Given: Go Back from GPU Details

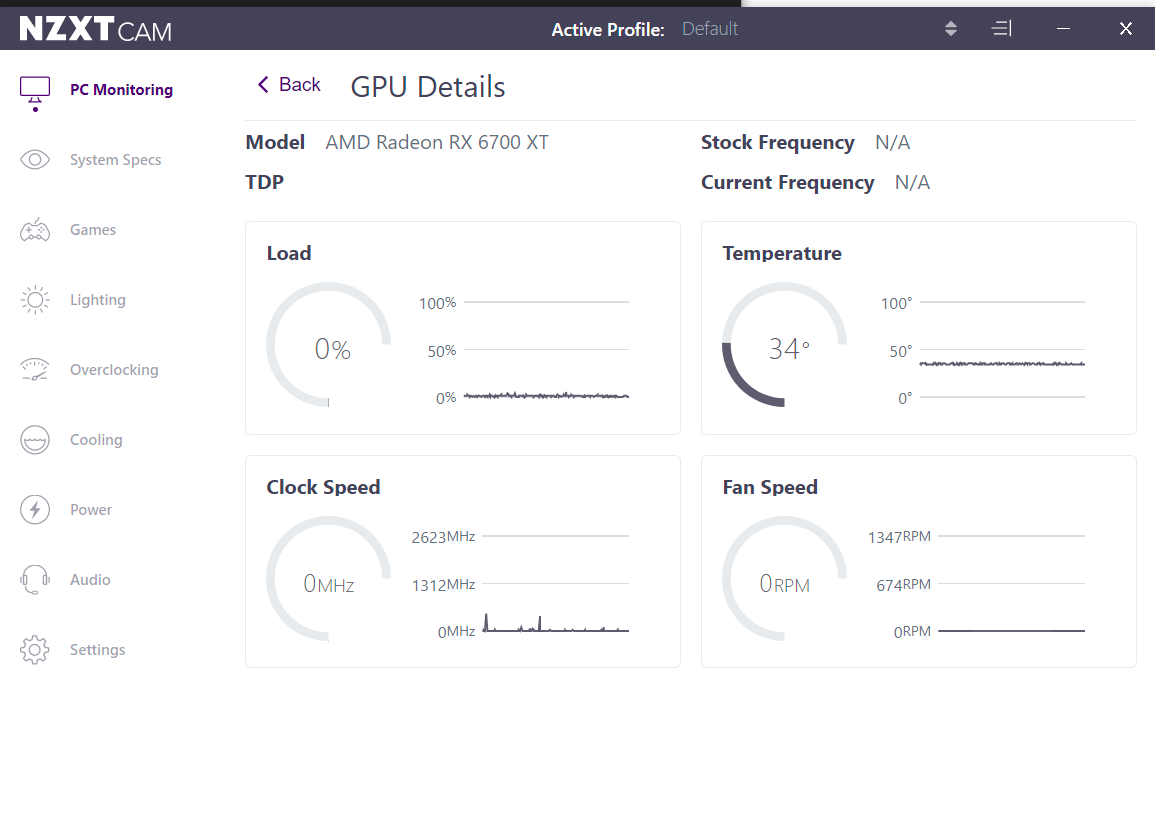Looking at the screenshot, I should coord(289,85).
